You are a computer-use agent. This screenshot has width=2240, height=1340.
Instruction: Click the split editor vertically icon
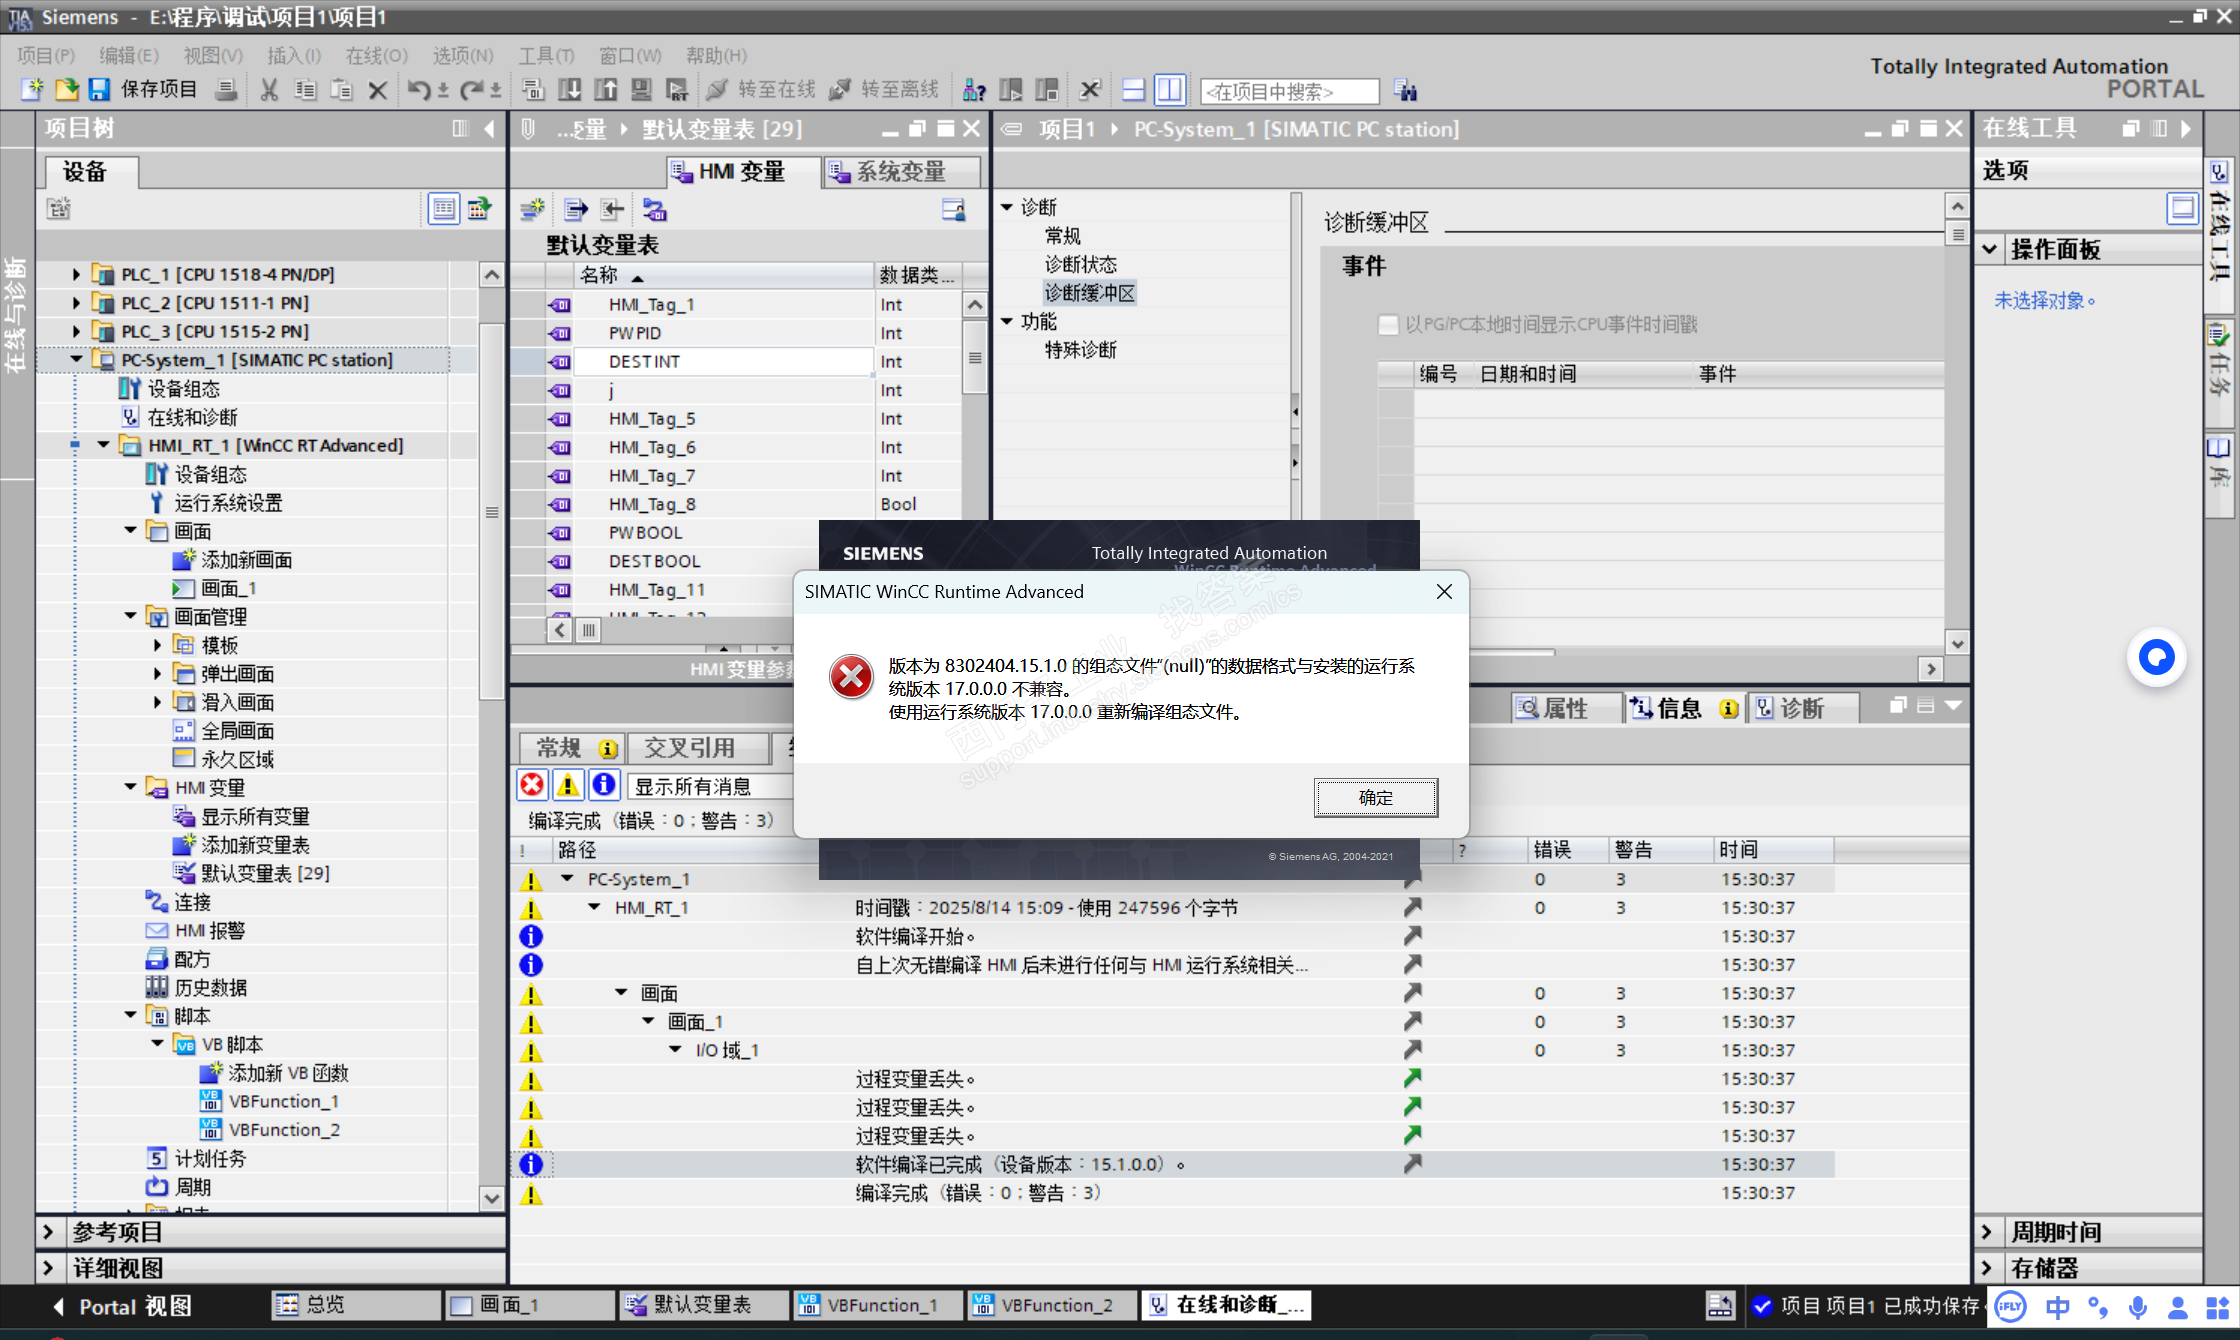[x=1169, y=90]
